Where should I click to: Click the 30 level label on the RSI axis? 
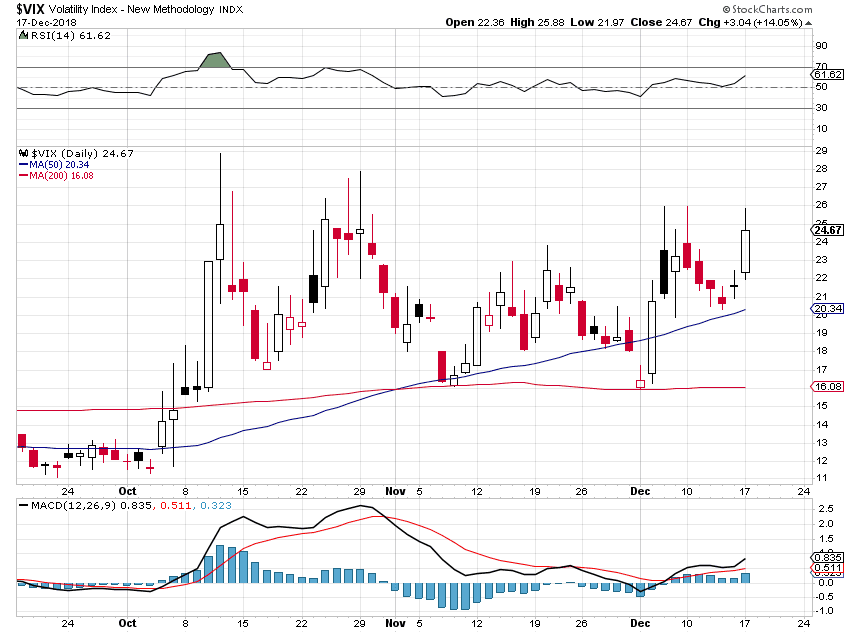pyautogui.click(x=821, y=107)
